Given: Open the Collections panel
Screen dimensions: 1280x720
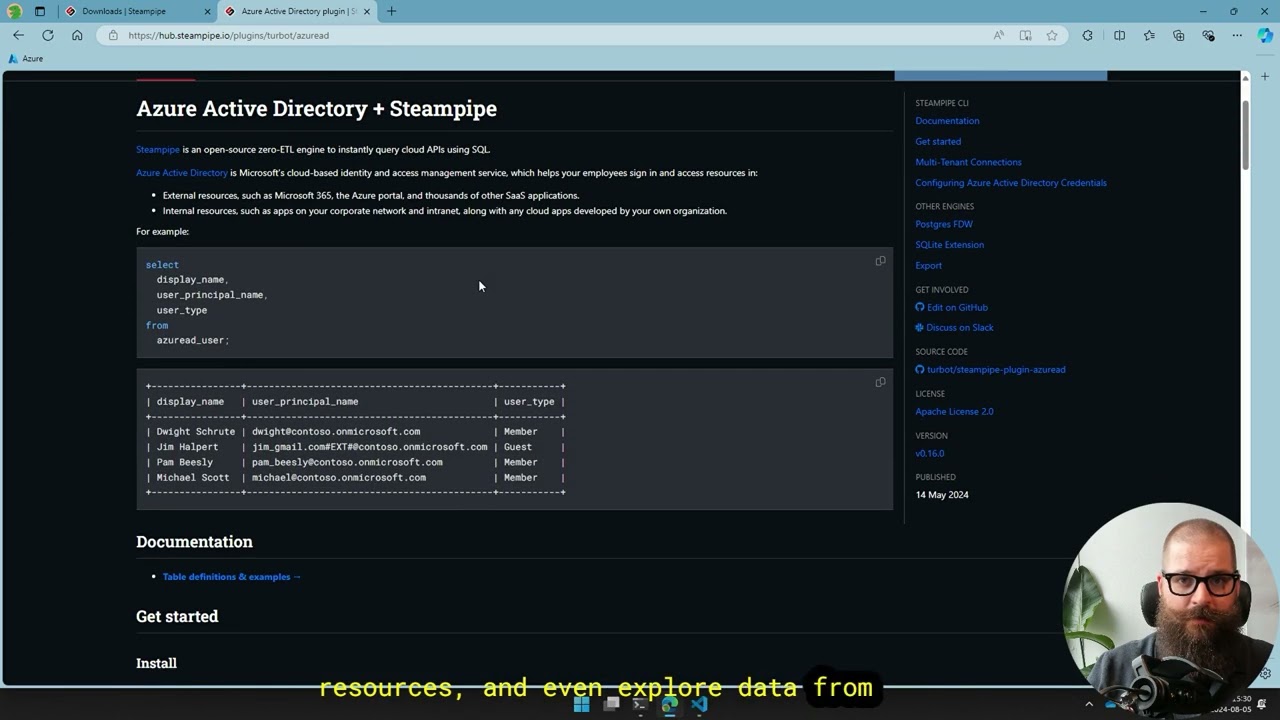Looking at the screenshot, I should 1178,35.
